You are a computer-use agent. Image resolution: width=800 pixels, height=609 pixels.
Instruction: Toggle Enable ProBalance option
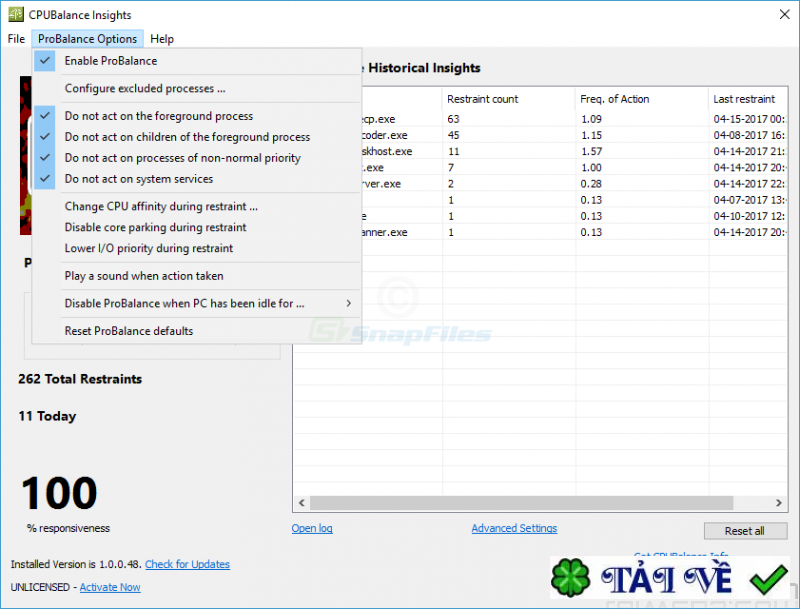pyautogui.click(x=196, y=61)
